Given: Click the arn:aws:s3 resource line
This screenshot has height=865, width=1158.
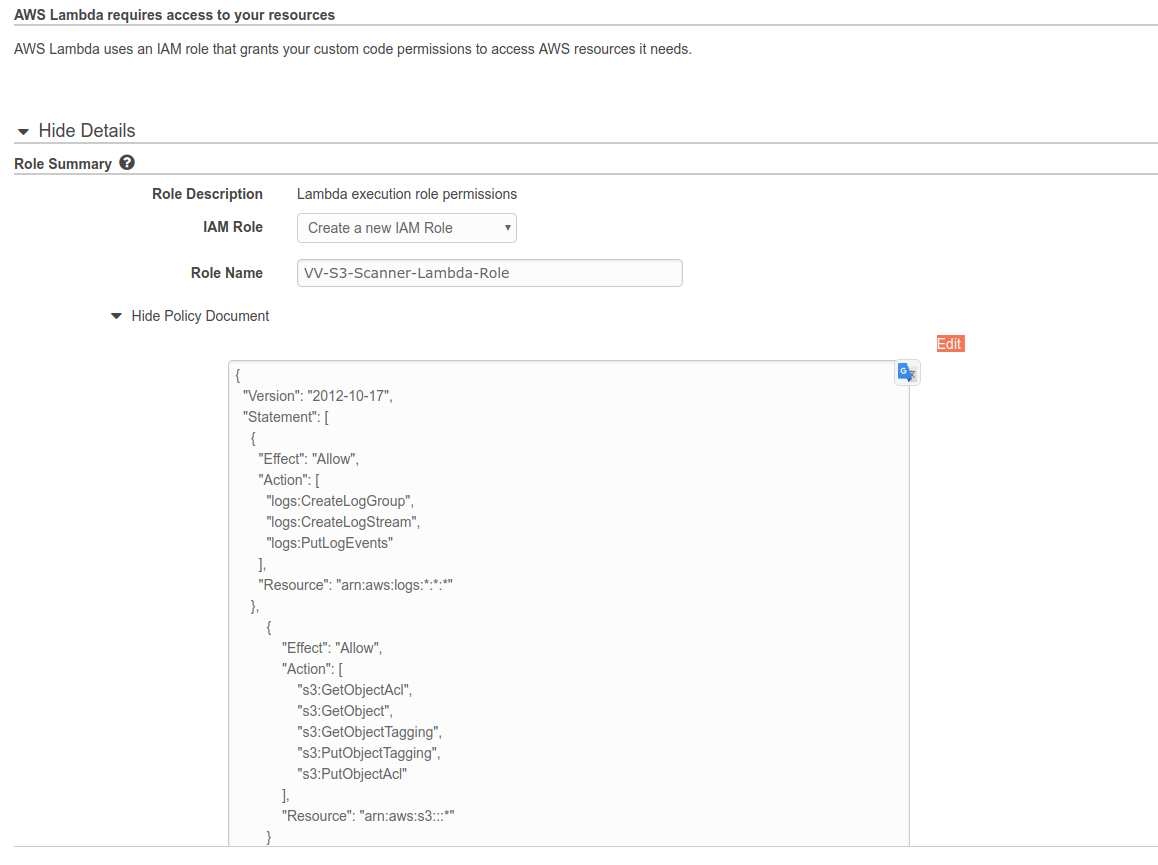Looking at the screenshot, I should (x=368, y=816).
